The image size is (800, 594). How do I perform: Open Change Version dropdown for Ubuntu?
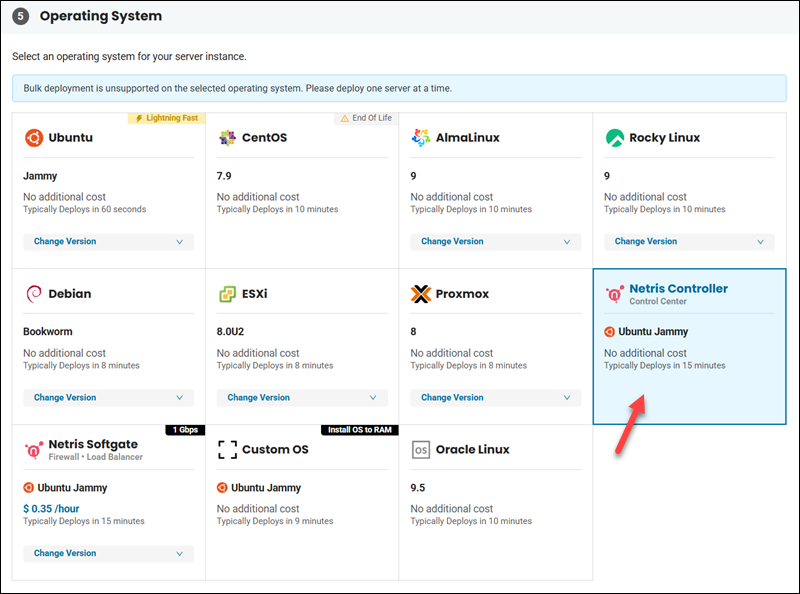click(x=108, y=241)
